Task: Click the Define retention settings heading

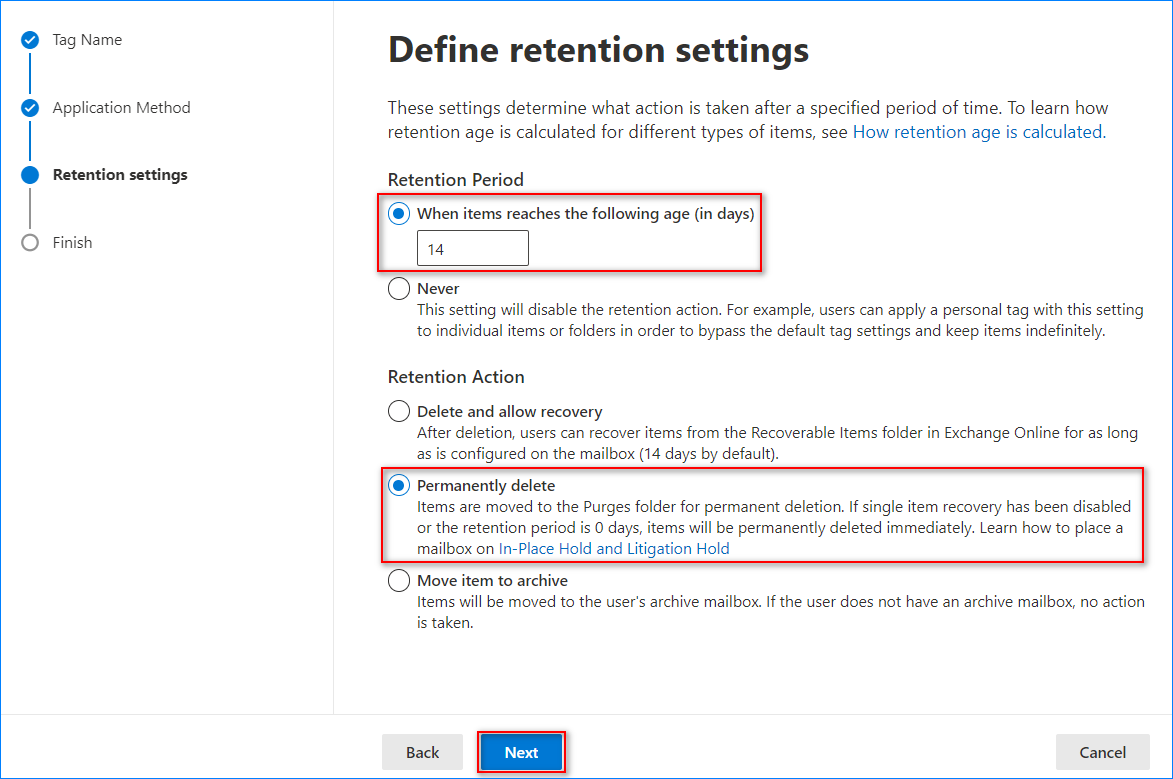Action: tap(598, 50)
